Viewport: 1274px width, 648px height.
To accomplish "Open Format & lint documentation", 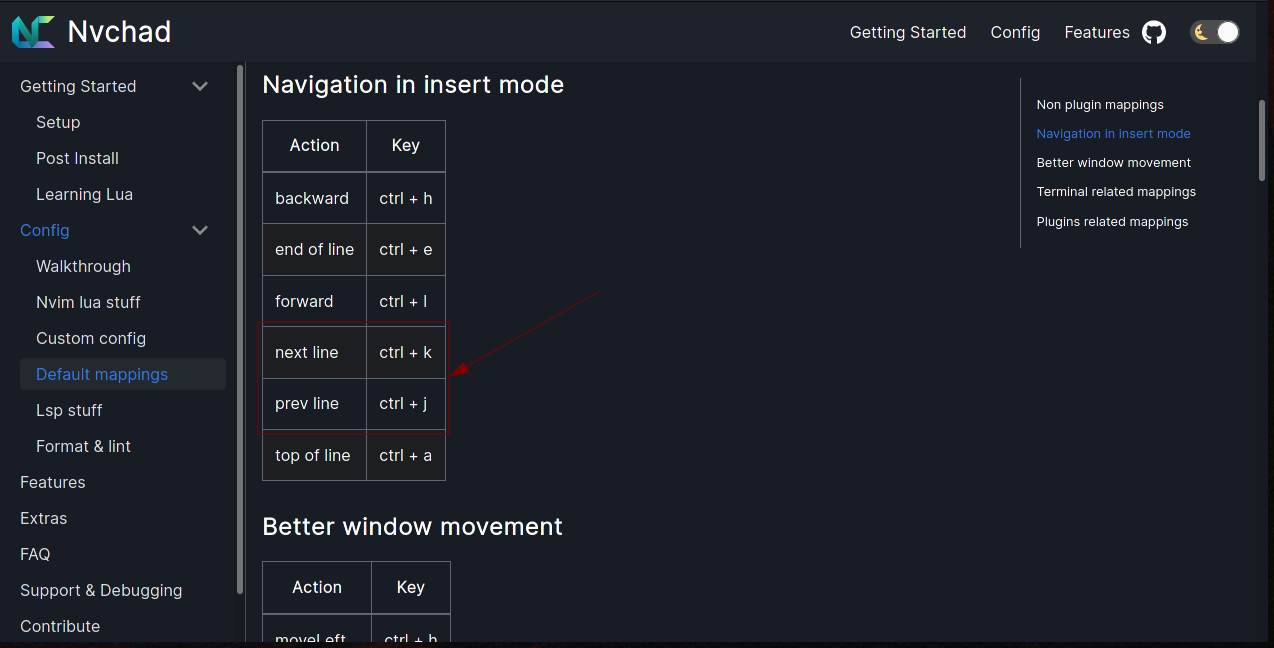I will [83, 446].
